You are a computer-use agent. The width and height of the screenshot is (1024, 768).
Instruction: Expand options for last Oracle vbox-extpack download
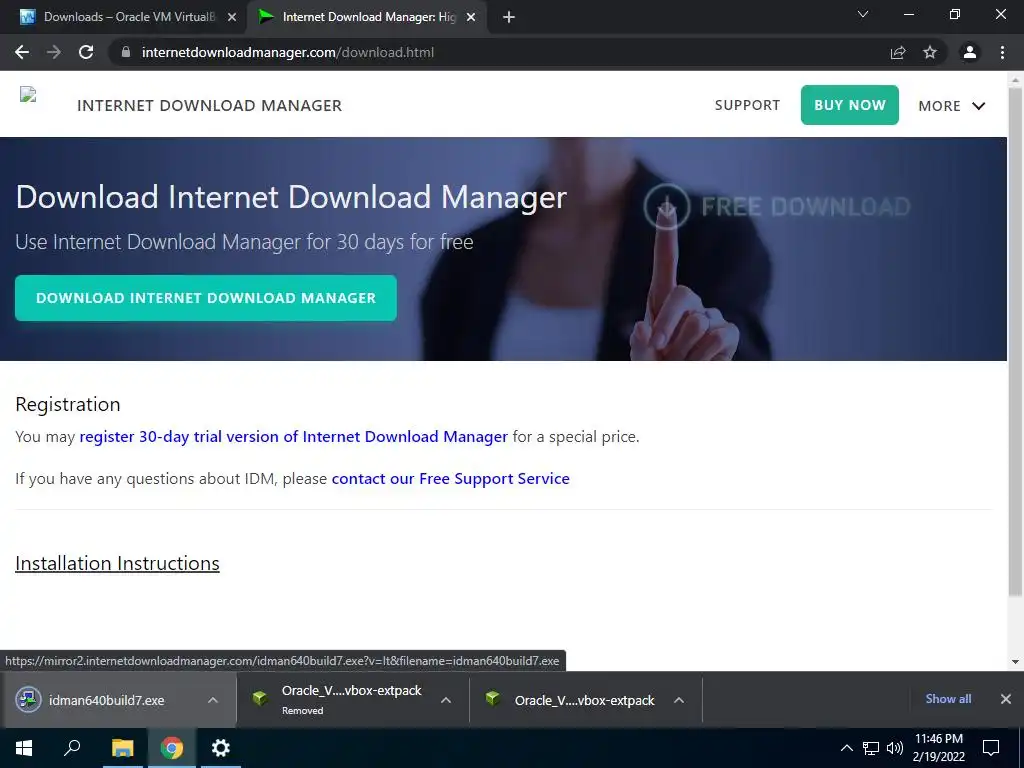click(x=679, y=700)
